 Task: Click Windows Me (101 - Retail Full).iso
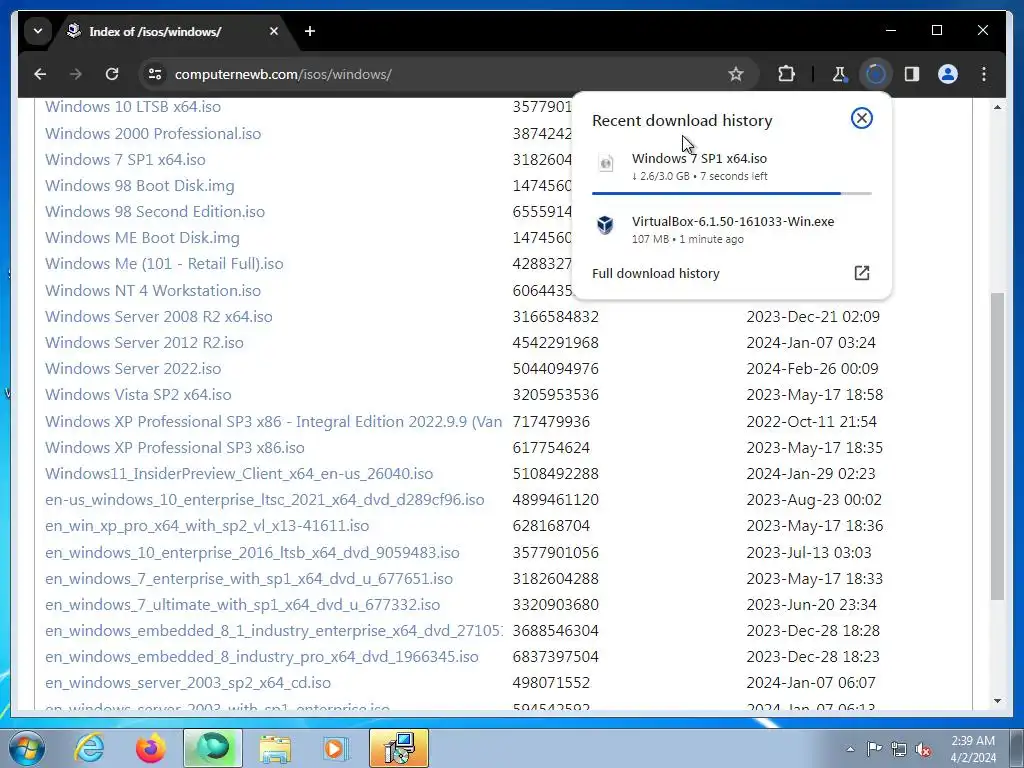pos(164,264)
